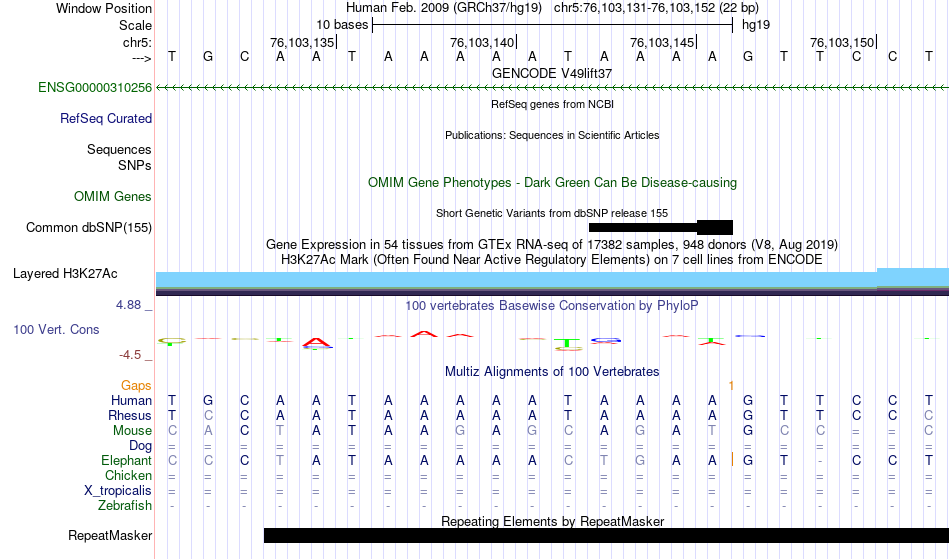Click Short Genetic Variants from dbSNP title
This screenshot has height=559, width=950.
[x=552, y=213]
